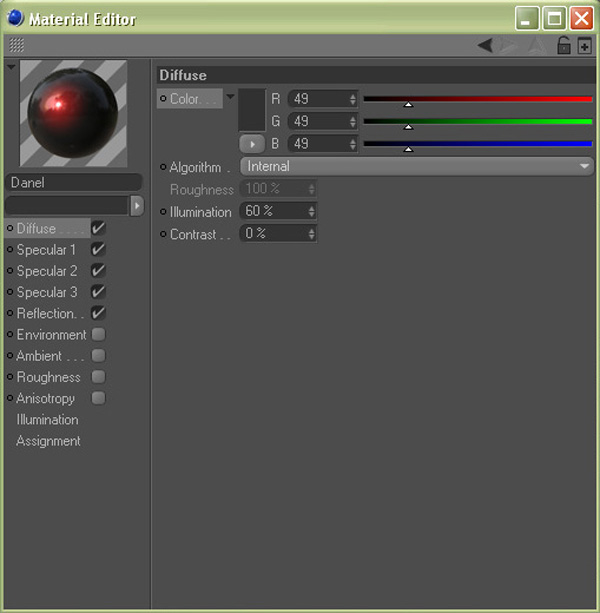Disable the Diffuse channel checkbox
Screen dimensions: 600x613
98,228
